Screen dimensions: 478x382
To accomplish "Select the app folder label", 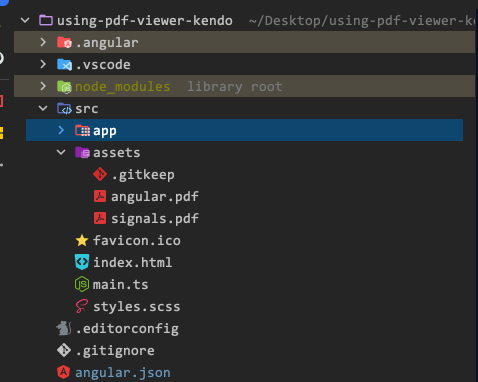I will [105, 131].
